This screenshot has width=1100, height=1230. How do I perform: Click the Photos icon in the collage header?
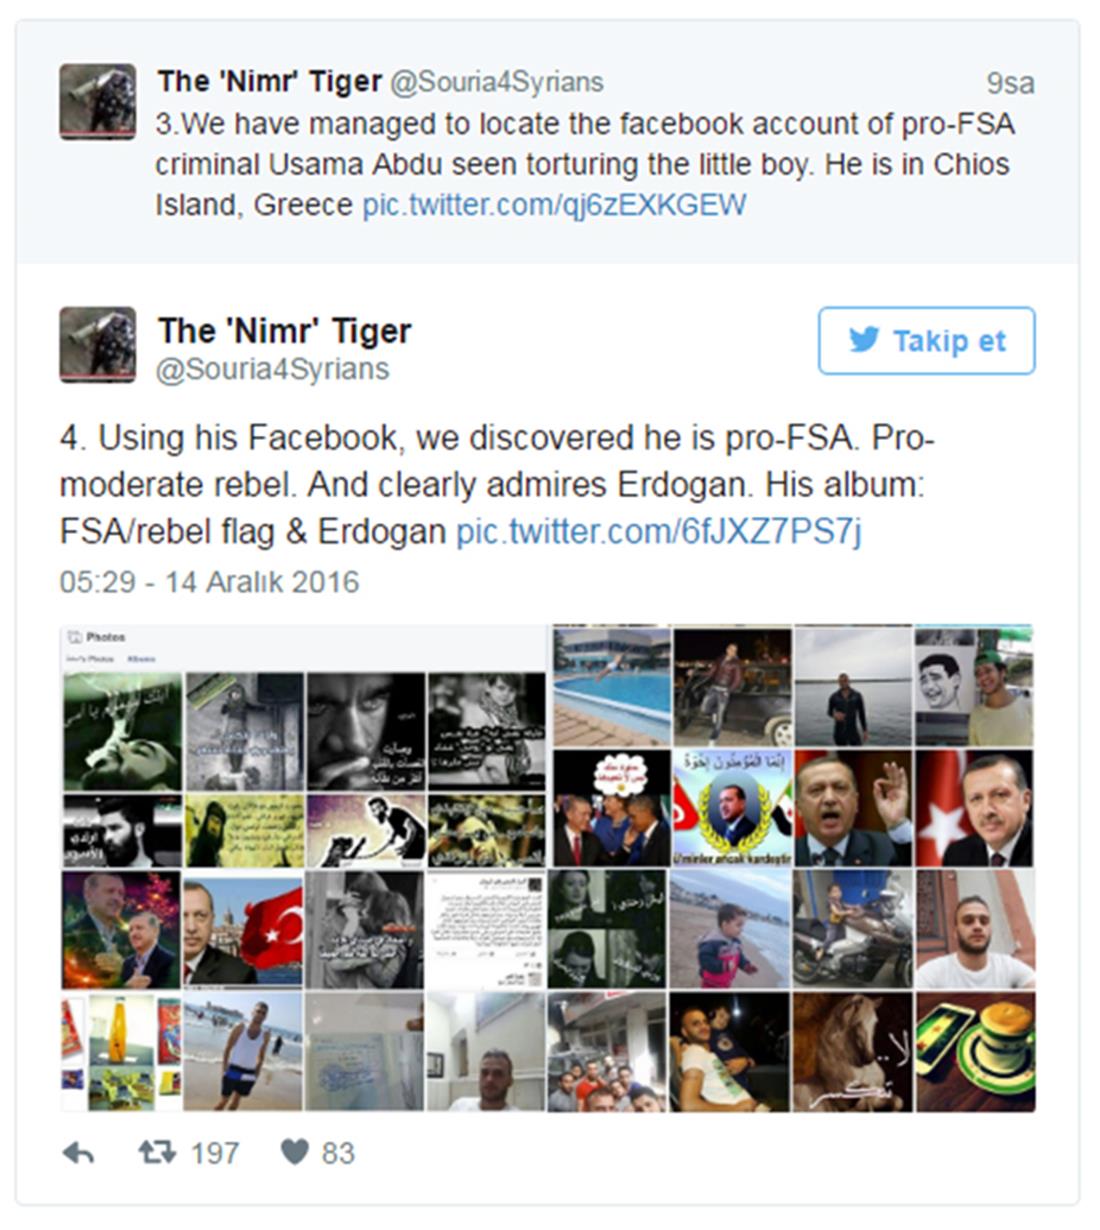[74, 636]
